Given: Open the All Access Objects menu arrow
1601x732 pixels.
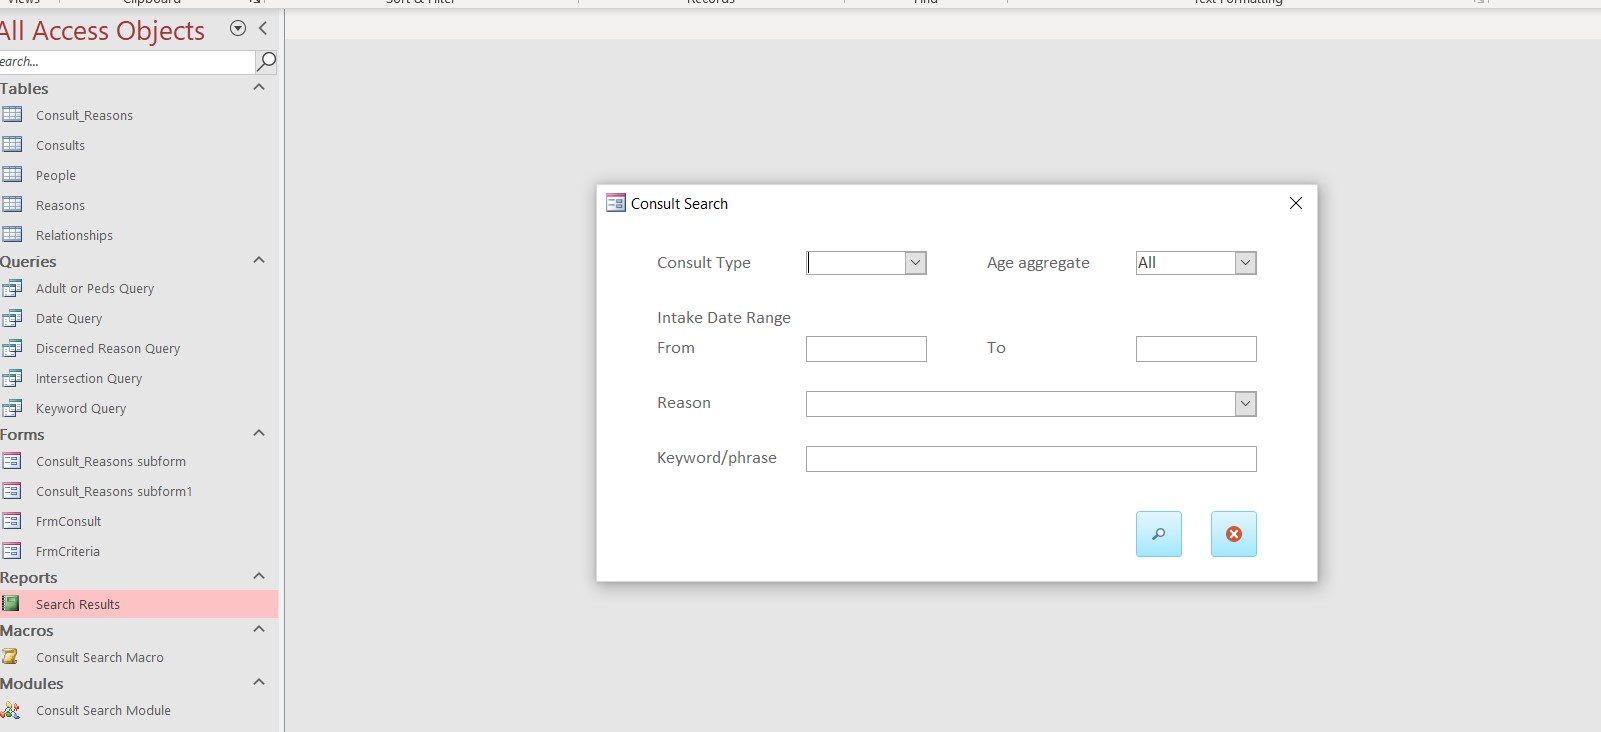Looking at the screenshot, I should (x=238, y=28).
